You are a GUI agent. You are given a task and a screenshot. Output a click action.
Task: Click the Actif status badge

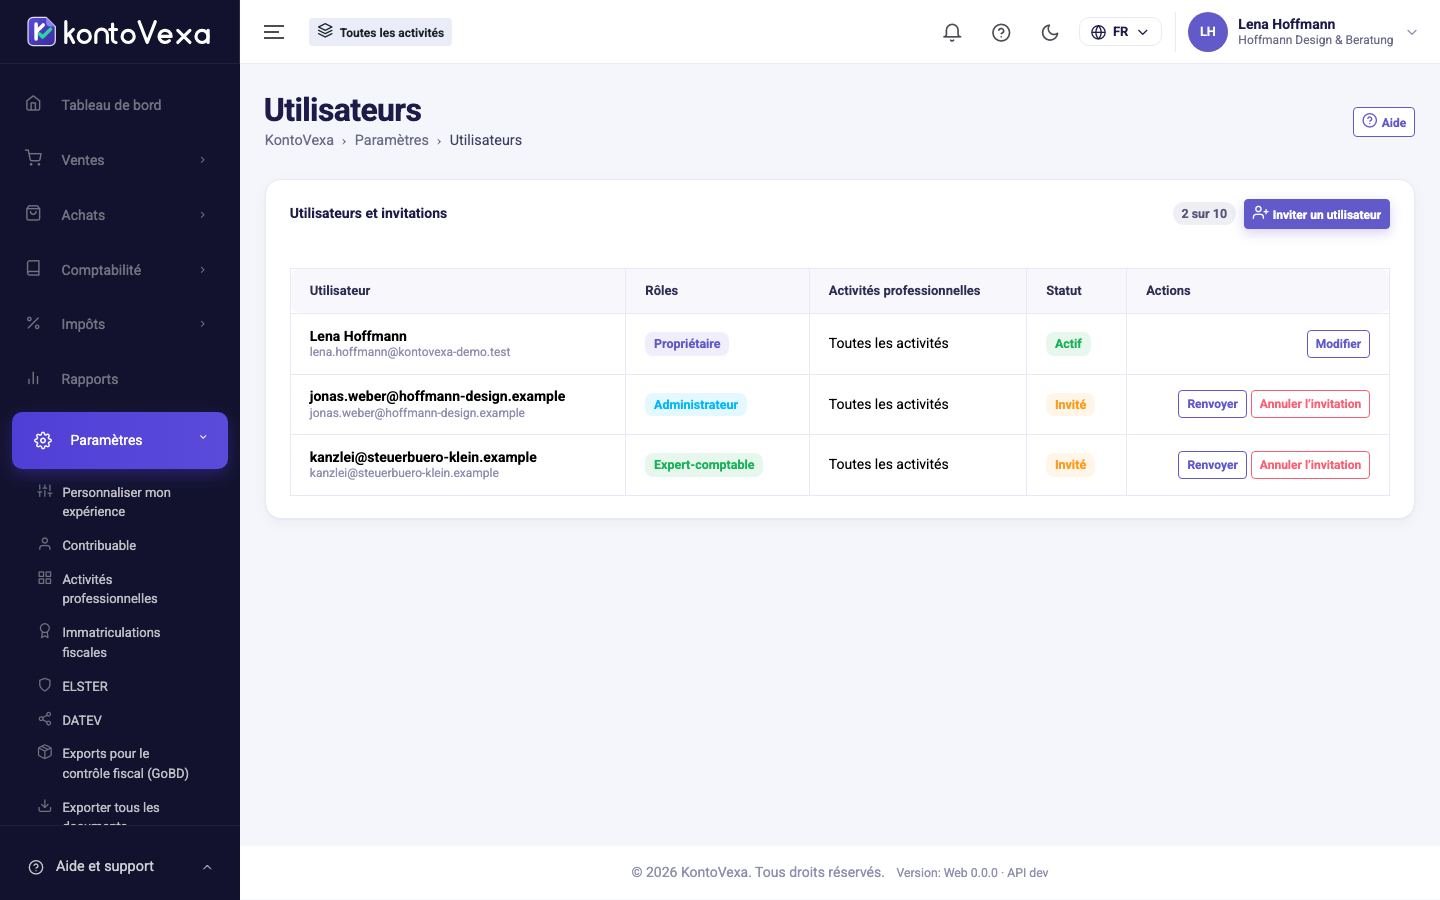coord(1068,344)
